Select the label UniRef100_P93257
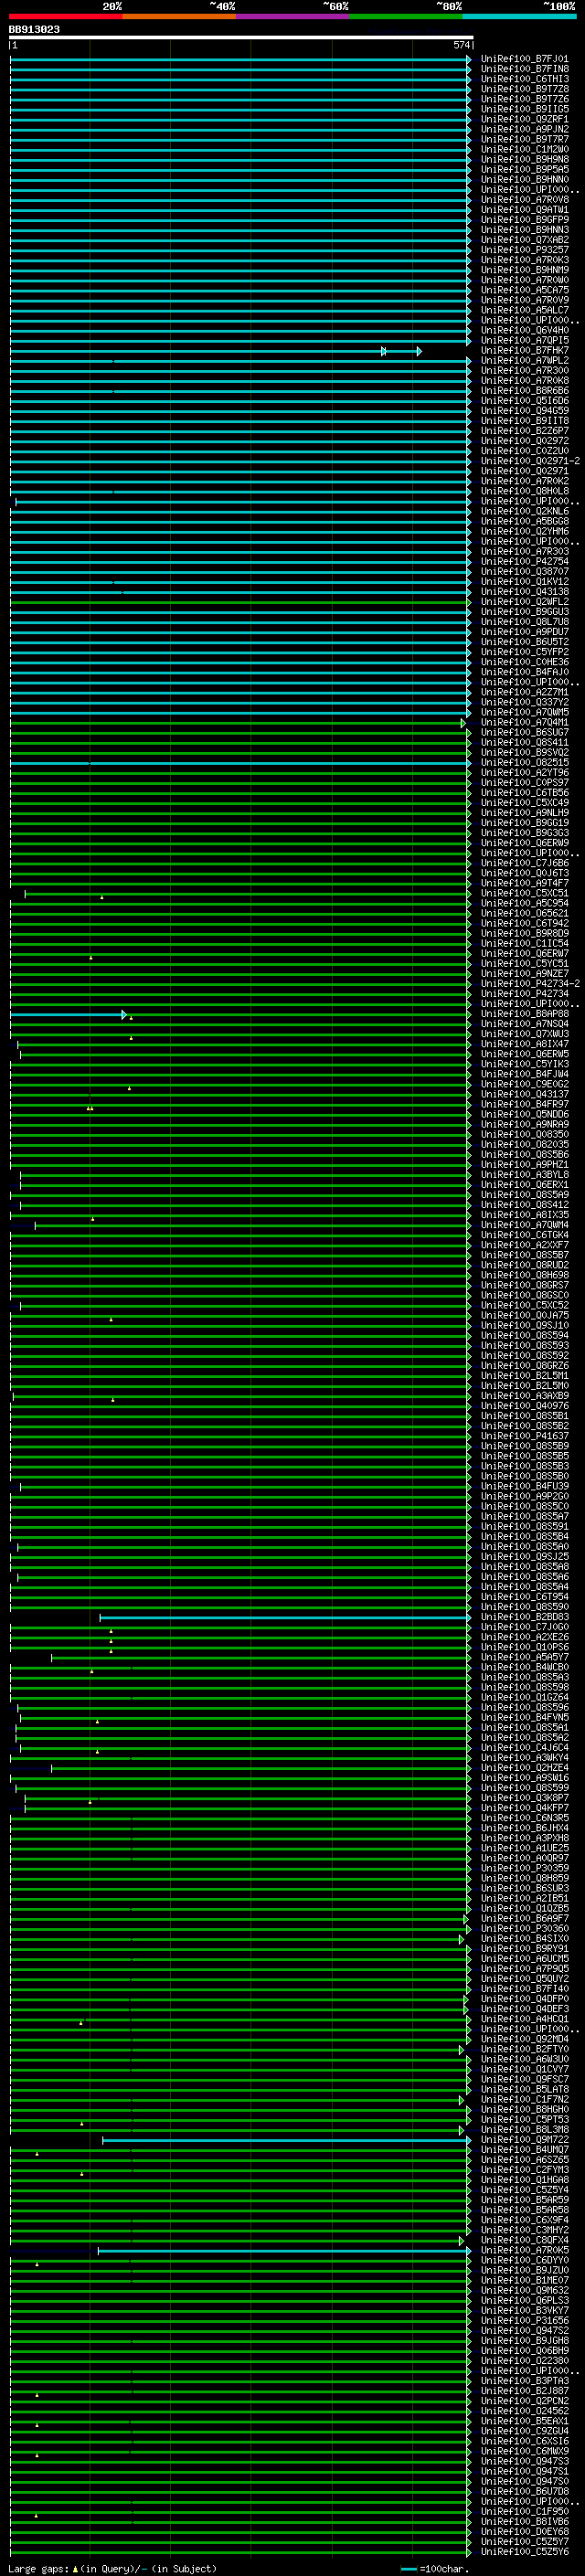Screen dimensions: 585x2576 coord(524,250)
